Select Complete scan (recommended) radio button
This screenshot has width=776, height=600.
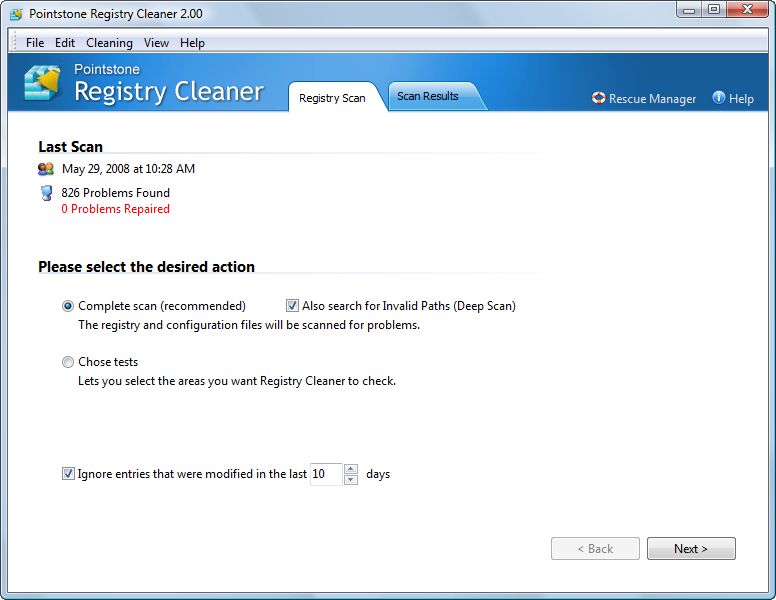pos(68,306)
